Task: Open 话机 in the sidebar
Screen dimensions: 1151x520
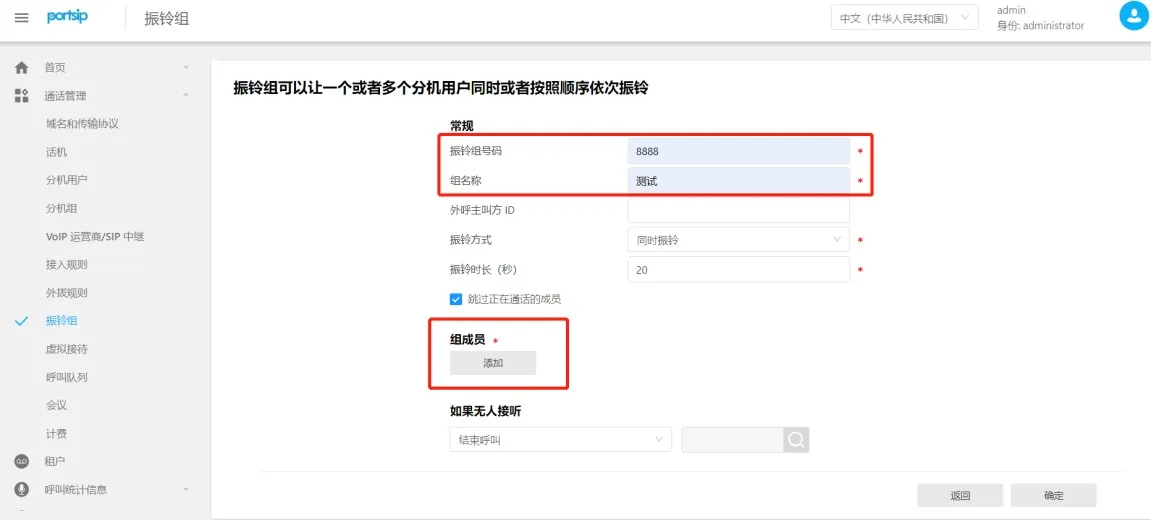Action: [x=57, y=152]
